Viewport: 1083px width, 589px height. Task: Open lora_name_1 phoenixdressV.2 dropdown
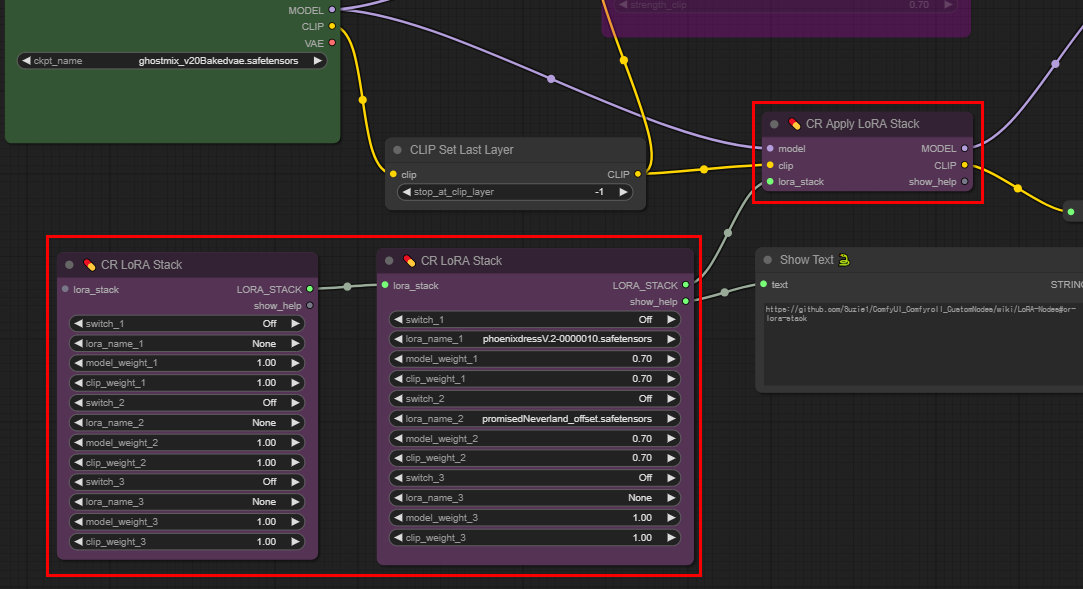click(x=535, y=339)
